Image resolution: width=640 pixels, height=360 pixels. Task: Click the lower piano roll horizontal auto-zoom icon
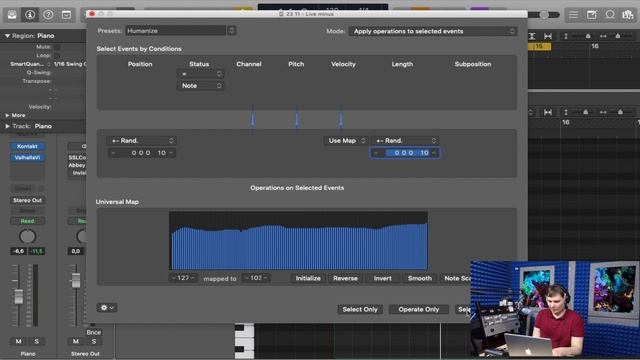coord(548,112)
